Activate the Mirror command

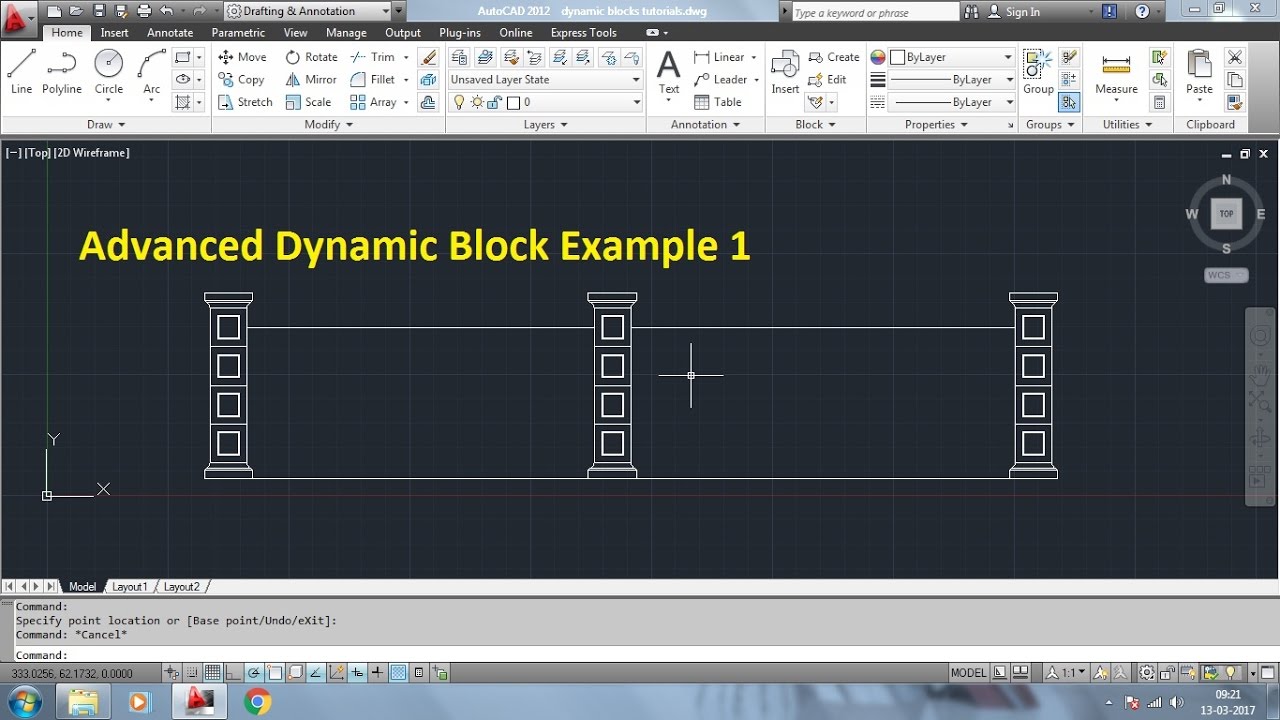tap(311, 79)
